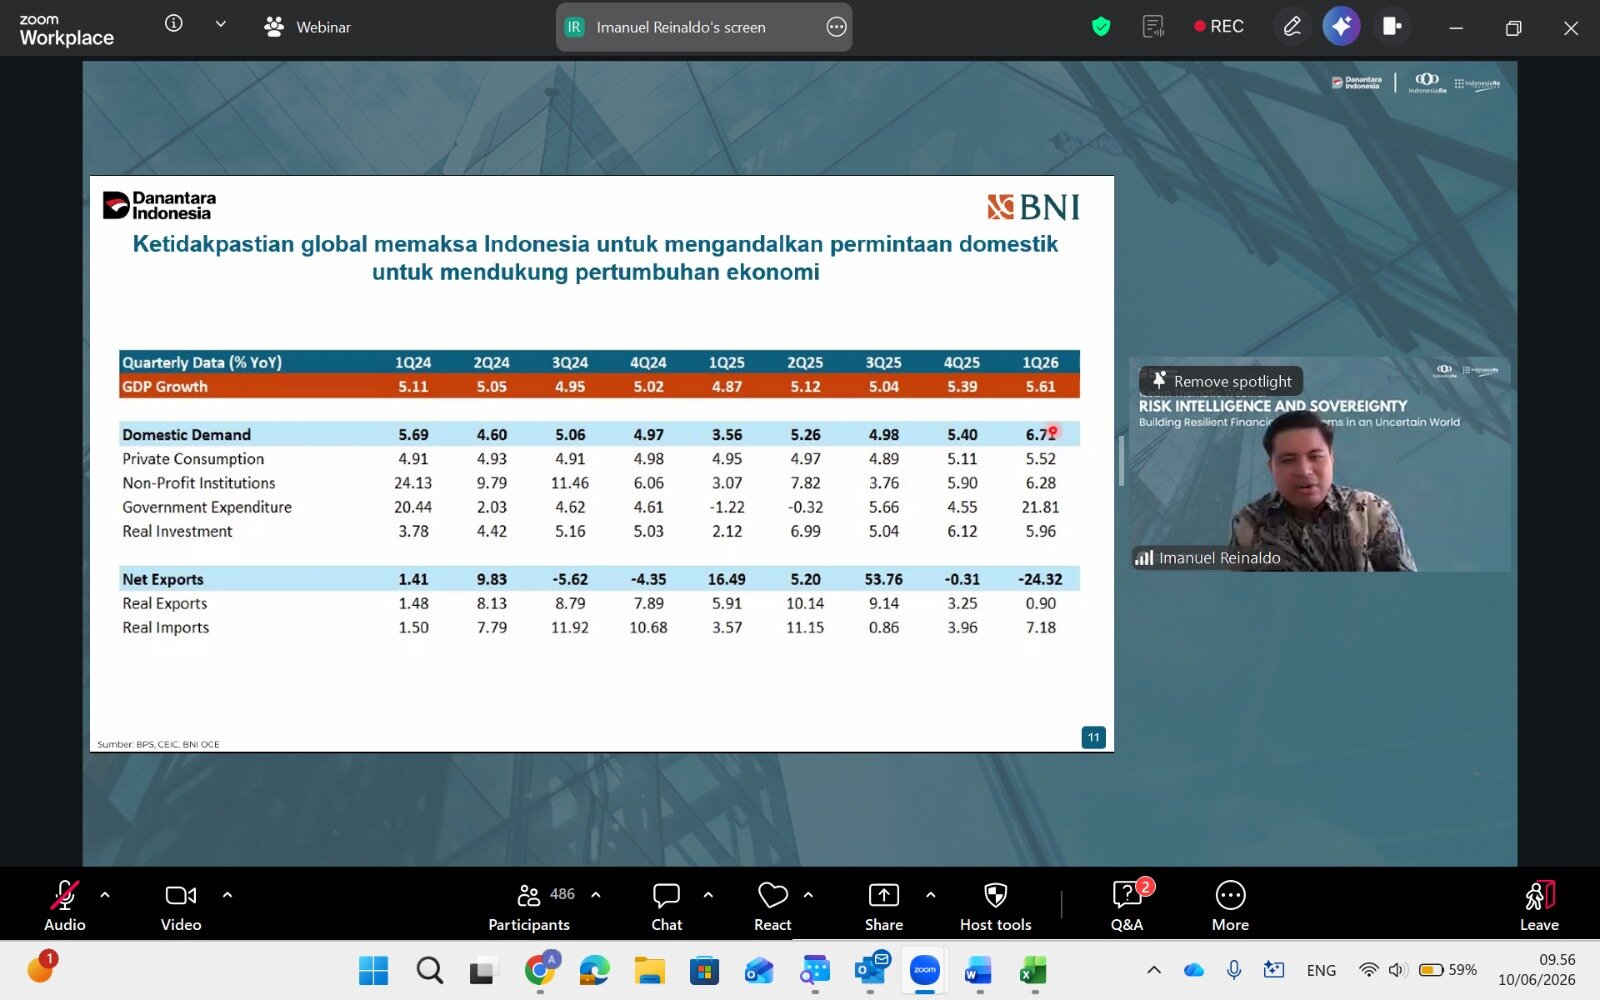Click the REC recording indicator
This screenshot has width=1600, height=1000.
[1219, 27]
